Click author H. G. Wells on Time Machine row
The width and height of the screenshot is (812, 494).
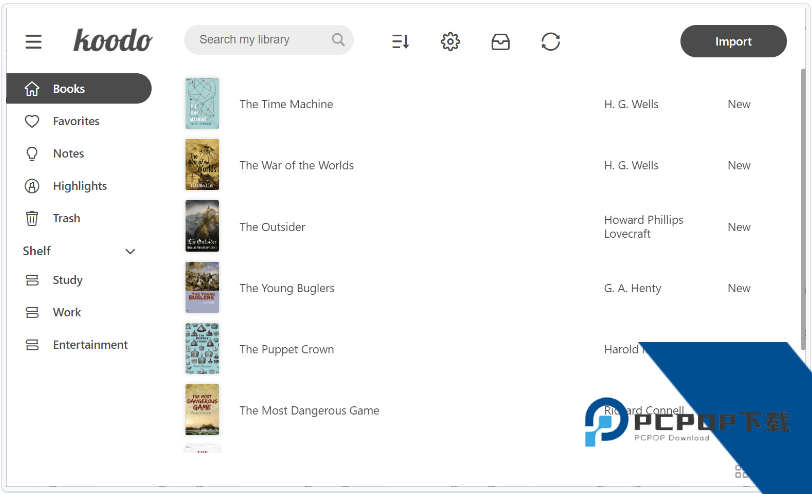[631, 104]
